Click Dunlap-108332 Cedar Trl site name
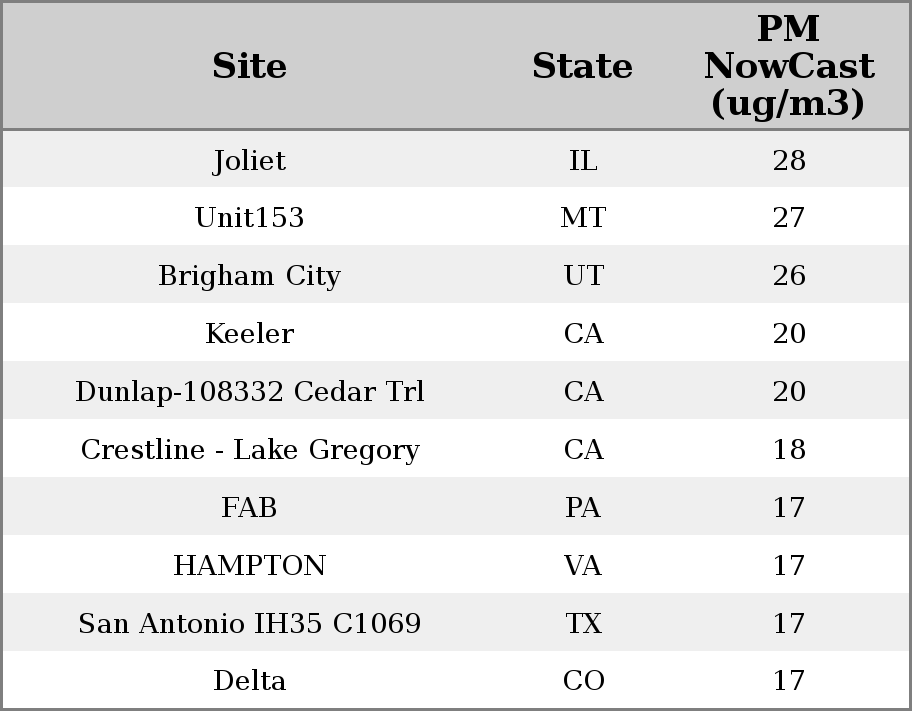The image size is (912, 711). 250,392
